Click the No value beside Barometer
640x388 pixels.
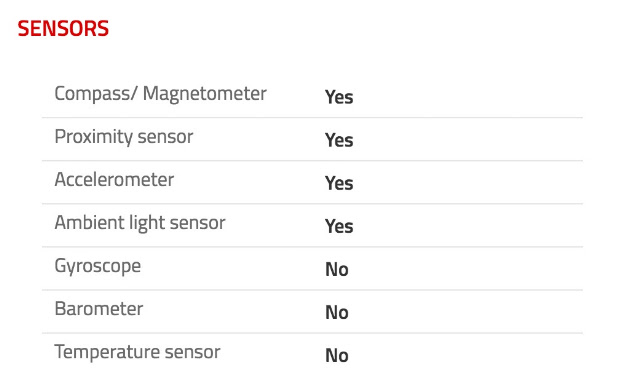[337, 313]
